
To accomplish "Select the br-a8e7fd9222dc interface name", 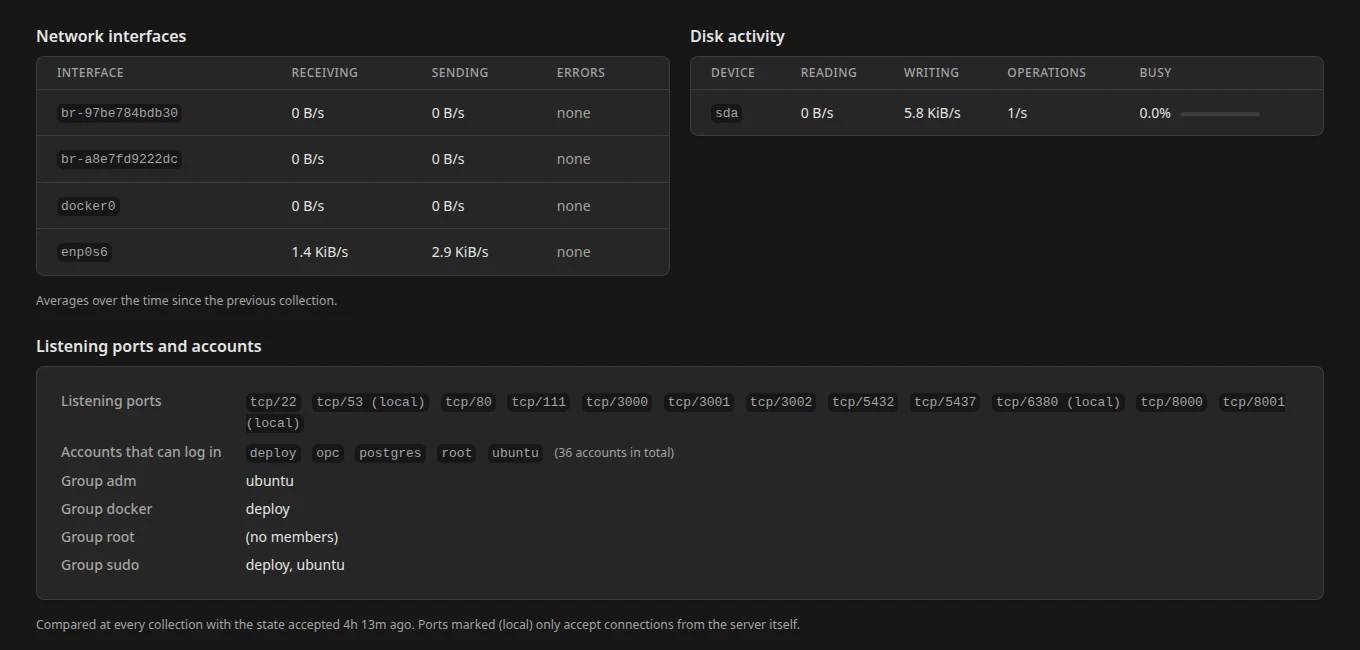I will [119, 159].
